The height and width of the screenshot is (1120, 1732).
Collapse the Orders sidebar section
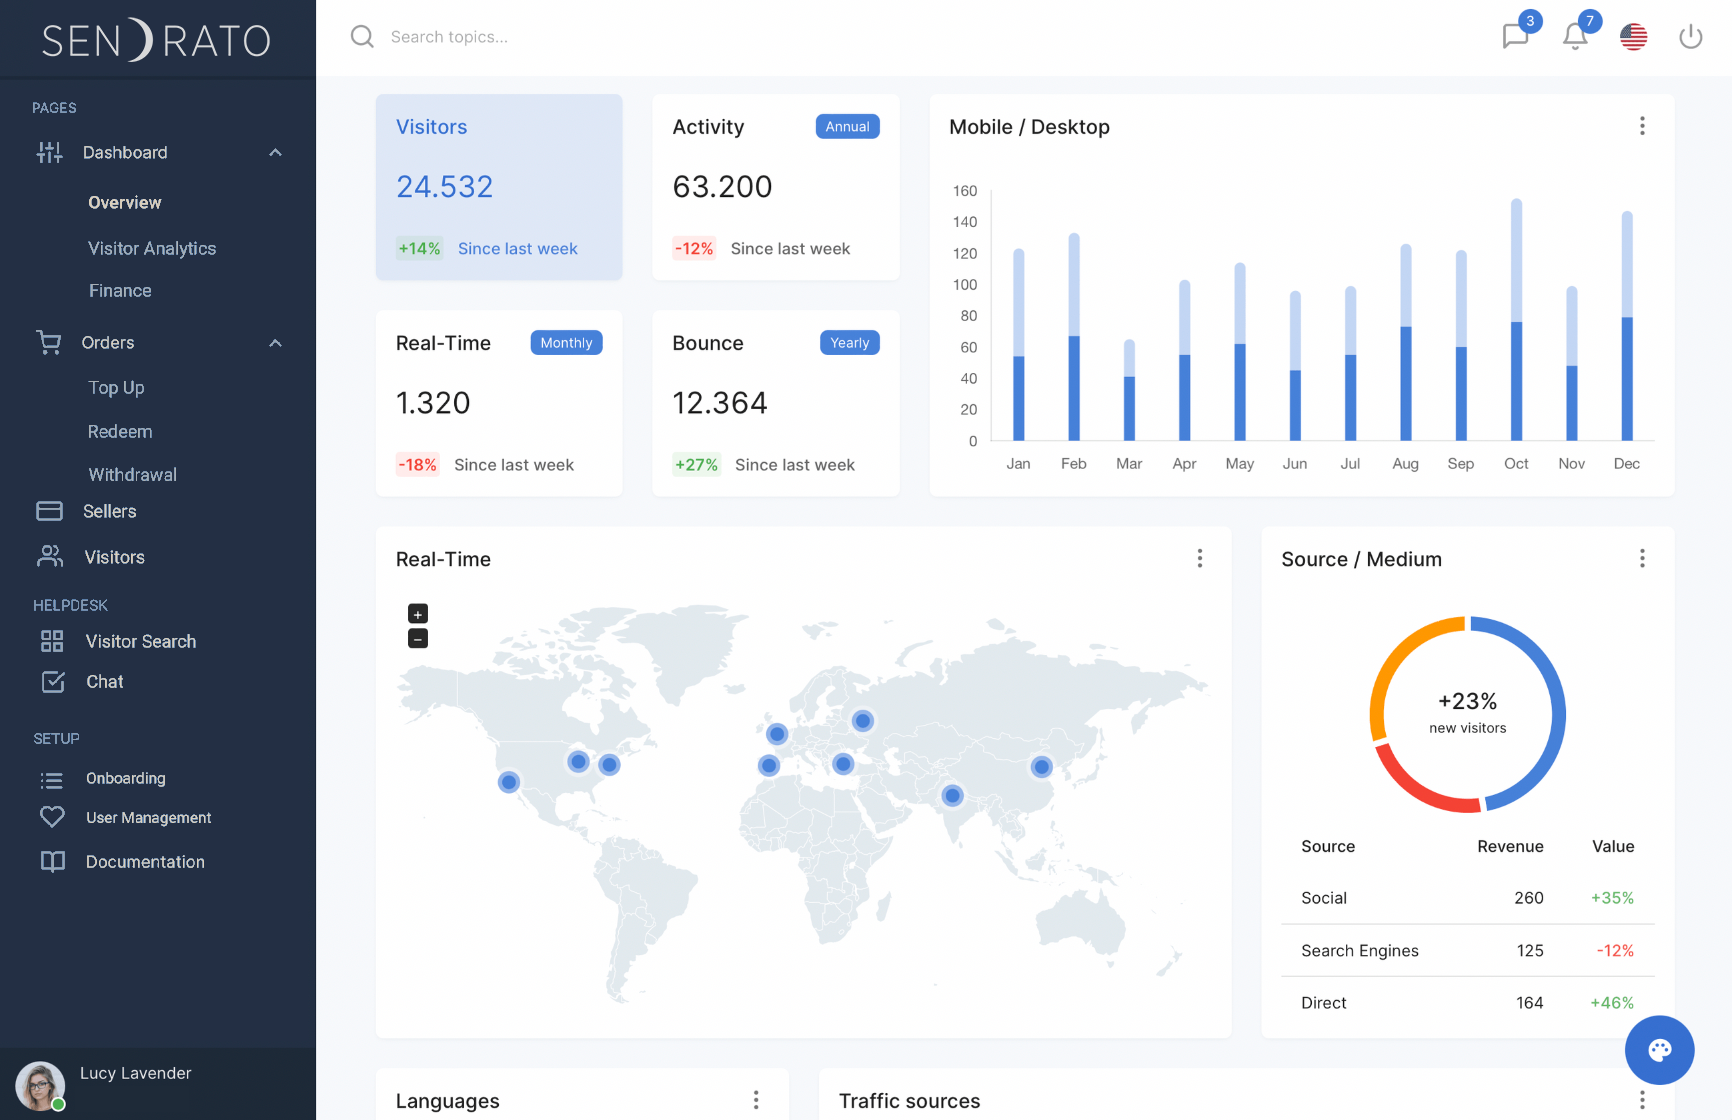pyautogui.click(x=275, y=343)
